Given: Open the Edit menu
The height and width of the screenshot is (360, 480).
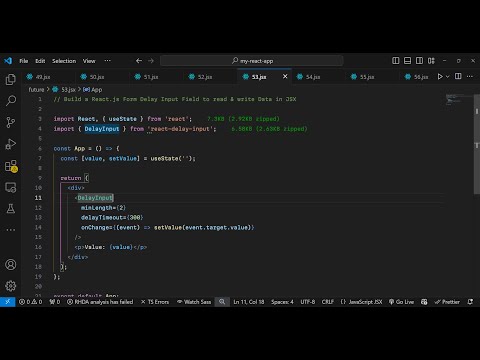Looking at the screenshot, I should 40,61.
